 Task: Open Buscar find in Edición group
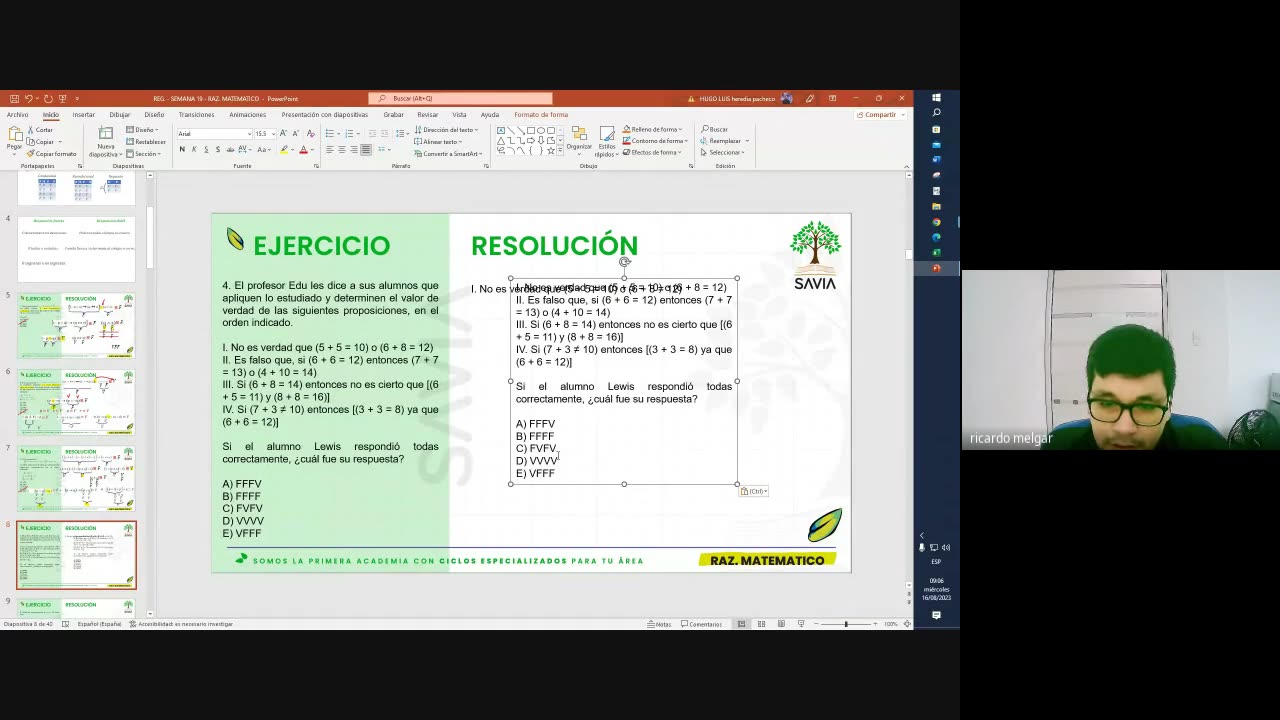coord(715,129)
